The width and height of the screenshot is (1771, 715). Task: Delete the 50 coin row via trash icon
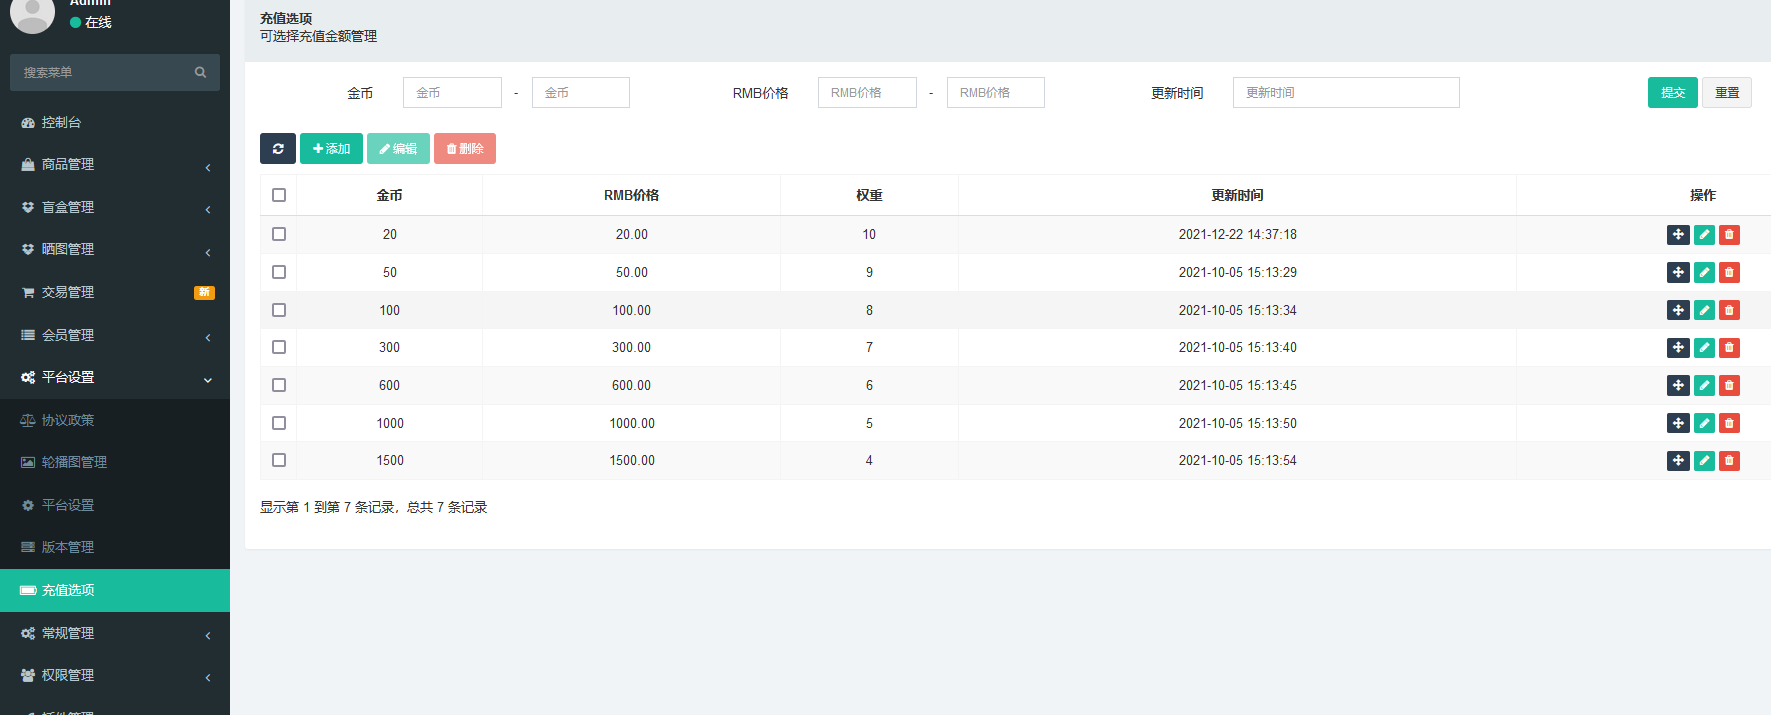(1729, 272)
